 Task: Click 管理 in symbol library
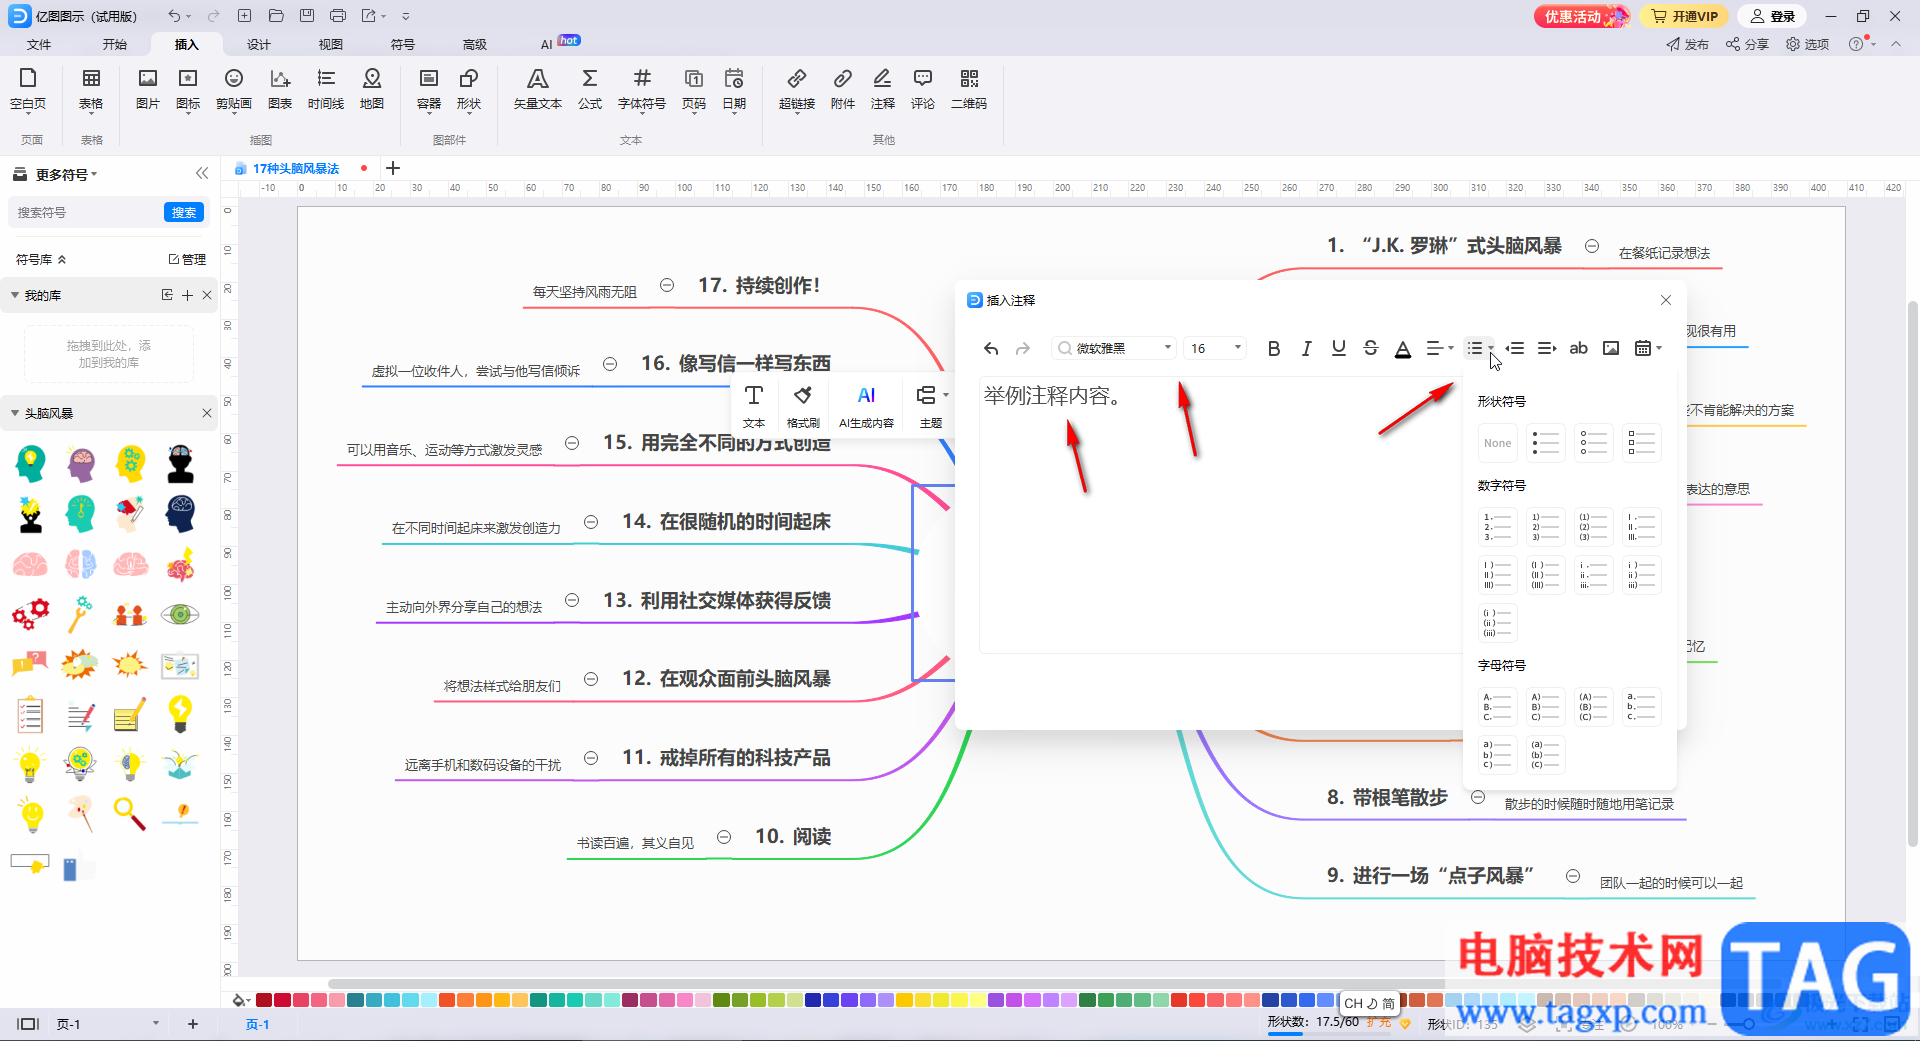187,259
